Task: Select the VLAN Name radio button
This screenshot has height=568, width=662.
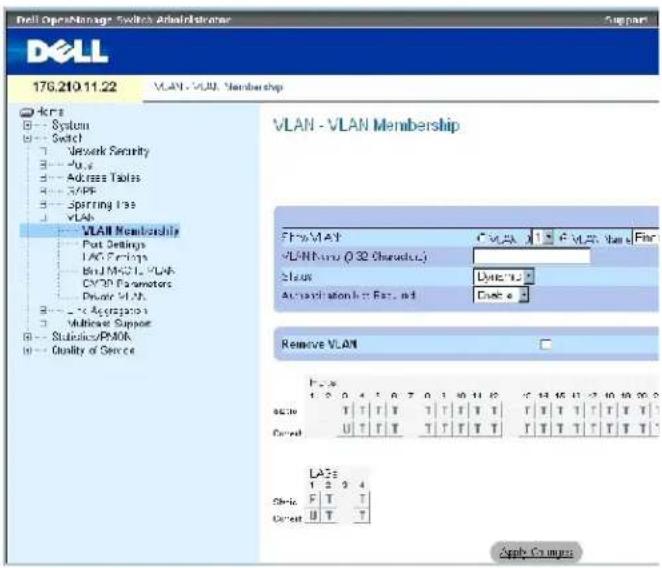Action: point(563,238)
